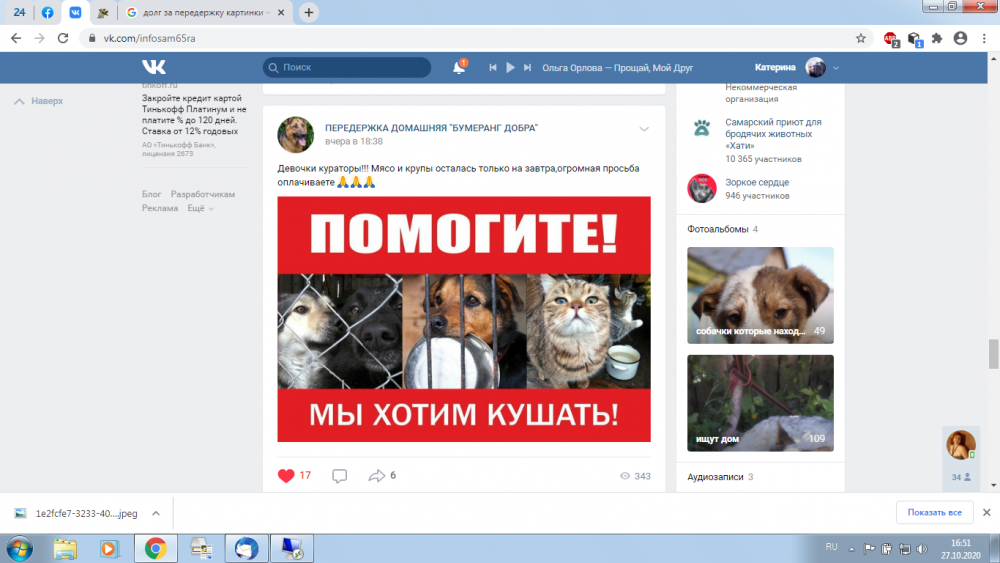Image resolution: width=1000 pixels, height=563 pixels.
Task: Open Катерина user avatar
Action: (x=815, y=67)
